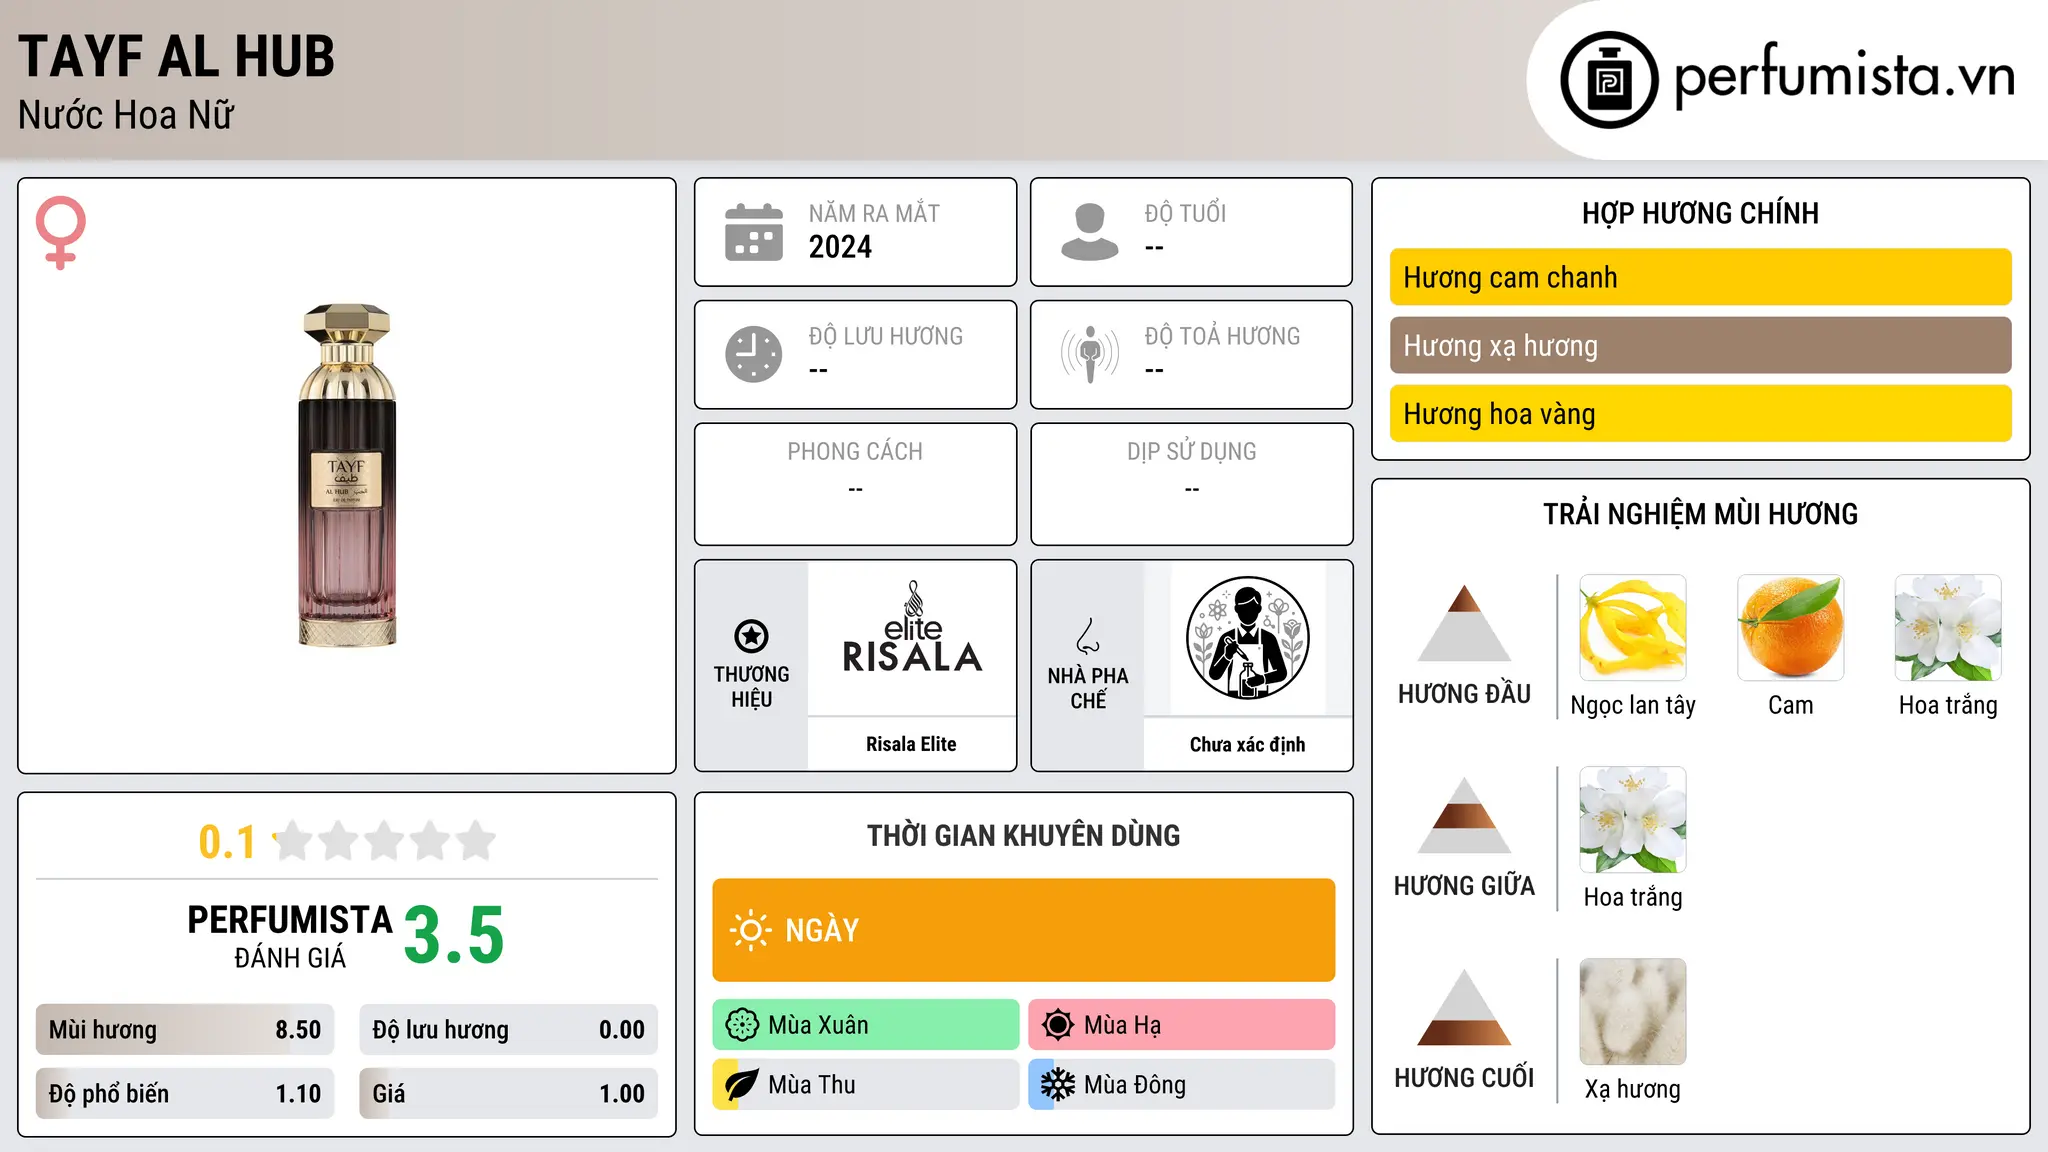Click the clock icon beside Độ lưu hương
The image size is (2048, 1152).
[x=754, y=354]
